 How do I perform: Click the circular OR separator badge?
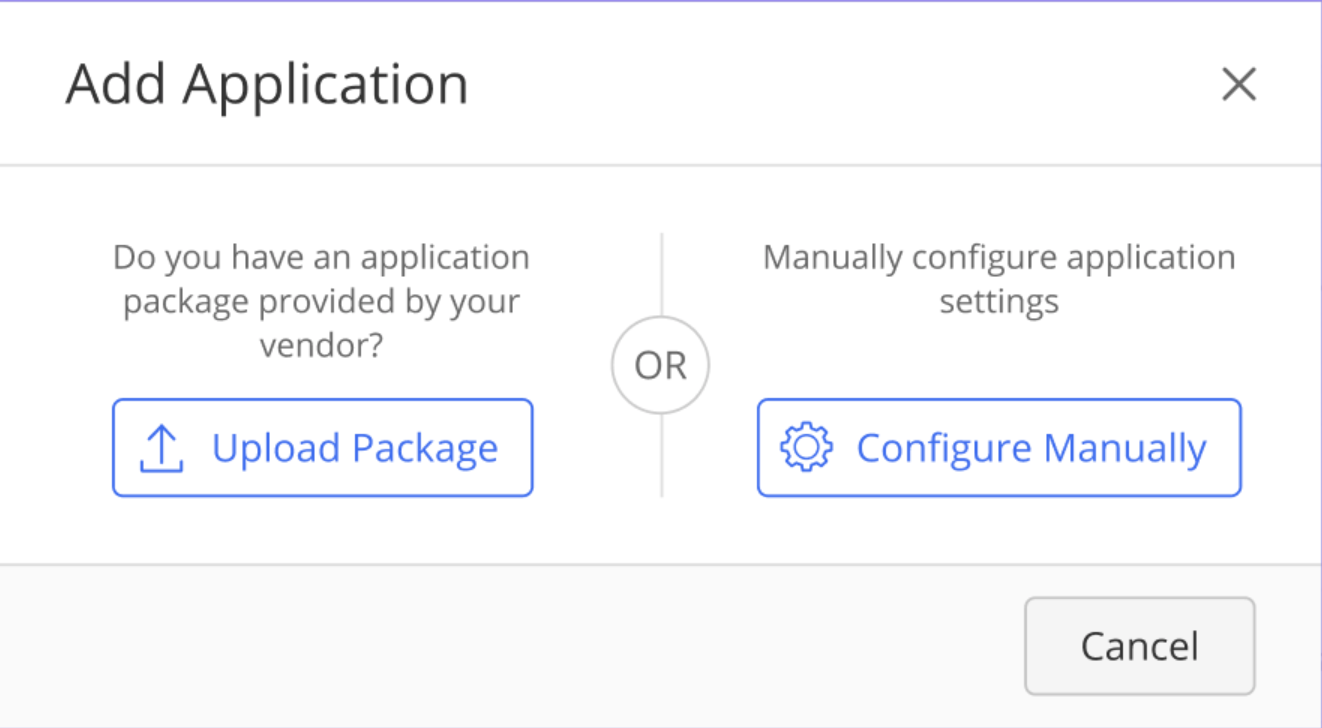[x=660, y=366]
